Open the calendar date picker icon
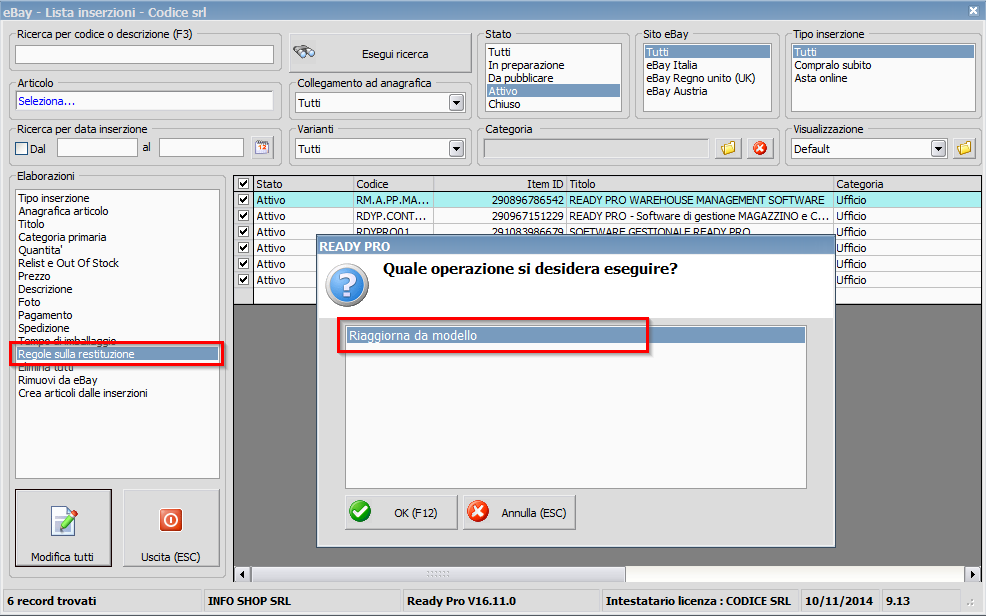The image size is (986, 616). pyautogui.click(x=262, y=148)
